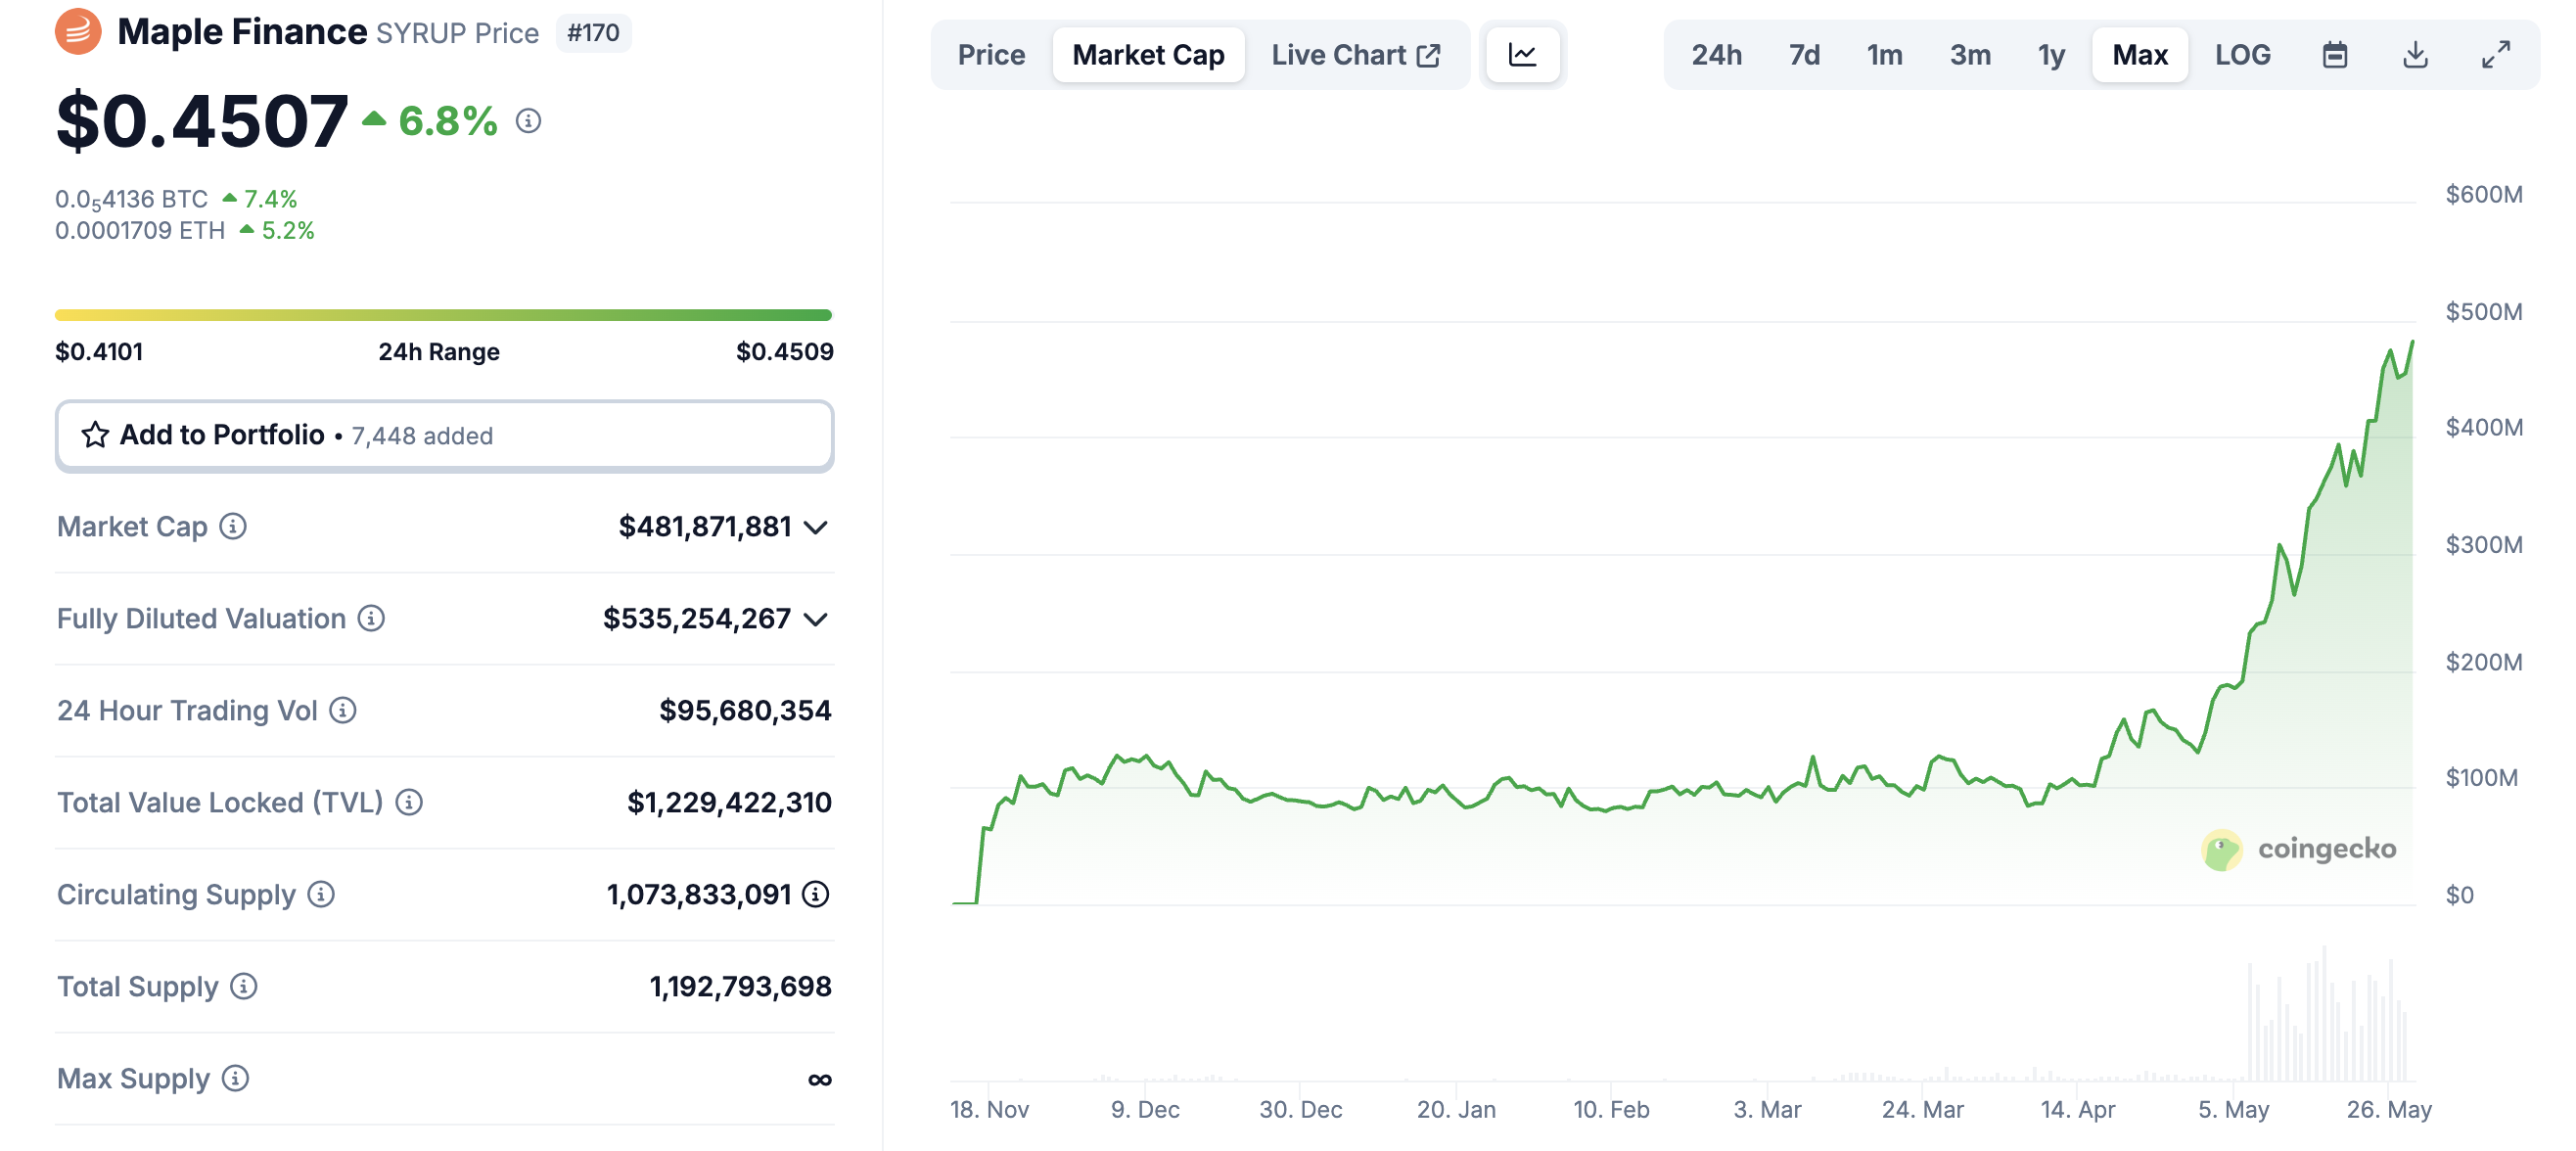Click Add to Portfolio button
2576x1151 pixels.
click(x=444, y=435)
